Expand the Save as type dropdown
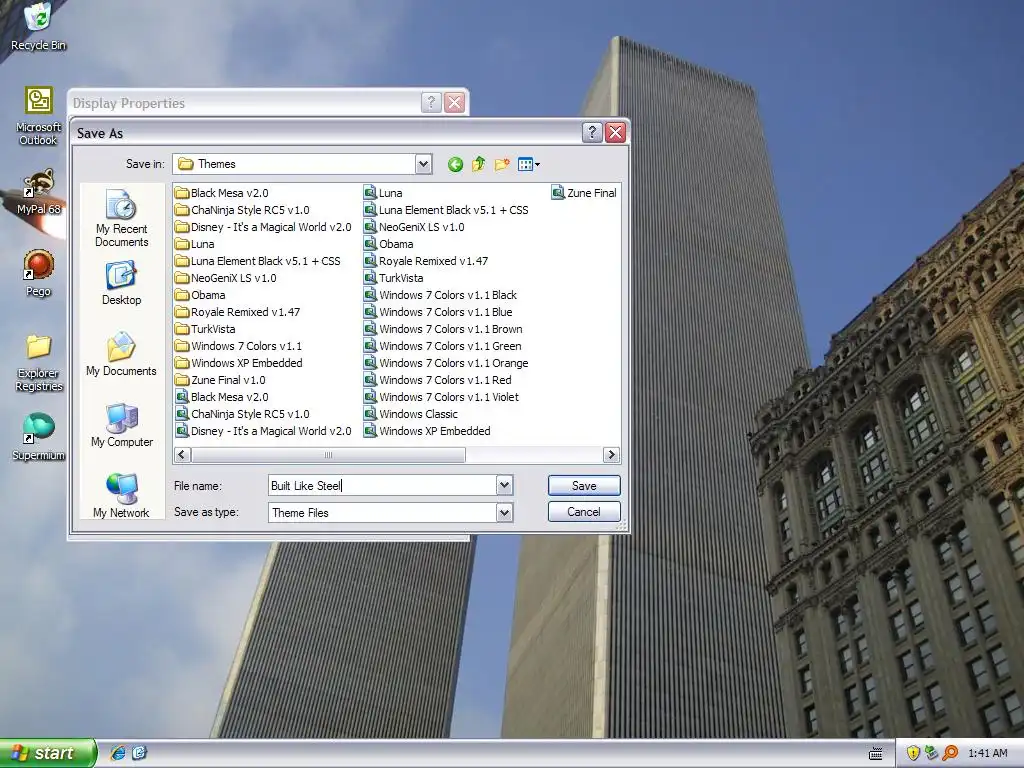Image resolution: width=1024 pixels, height=768 pixels. tap(504, 513)
